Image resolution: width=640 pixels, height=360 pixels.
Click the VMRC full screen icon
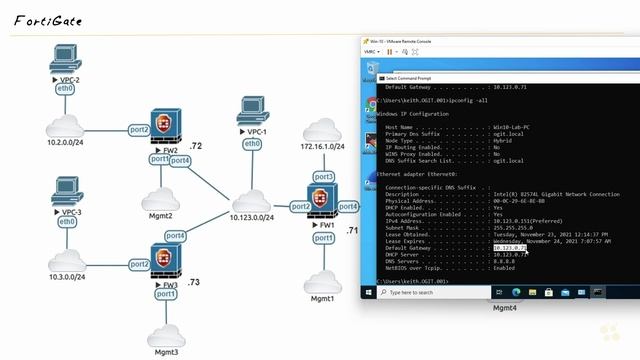coord(415,52)
